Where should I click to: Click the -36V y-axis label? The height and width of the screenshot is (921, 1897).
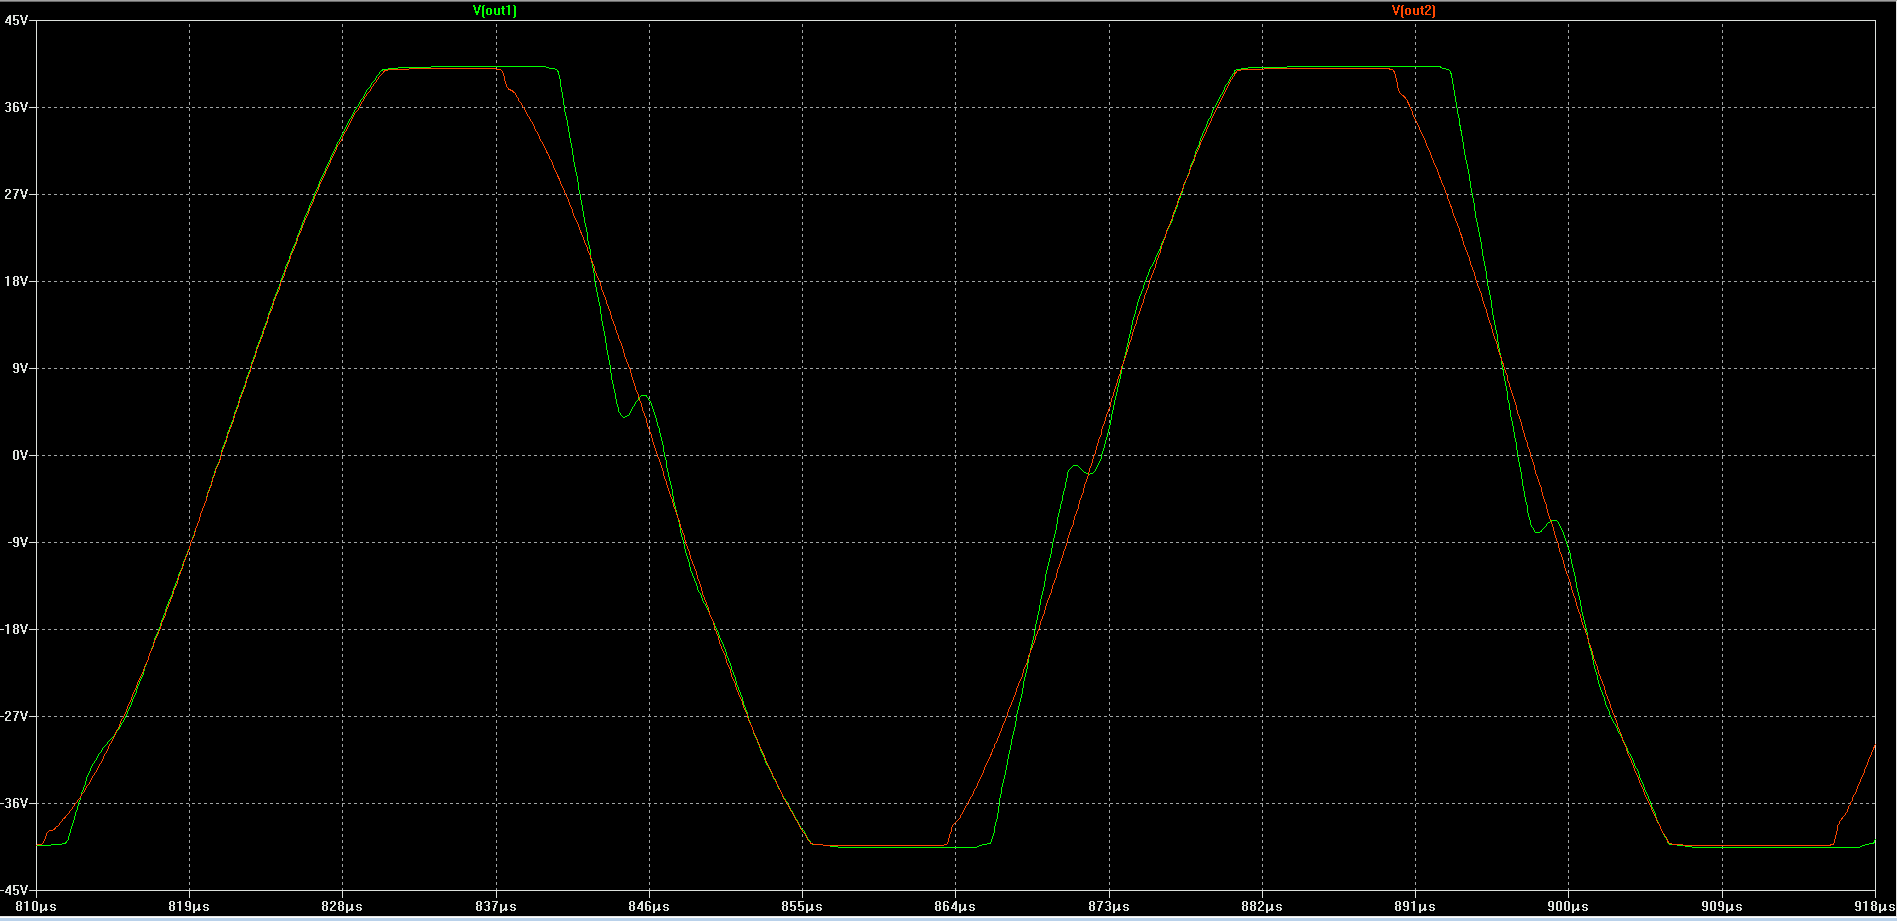pos(16,803)
